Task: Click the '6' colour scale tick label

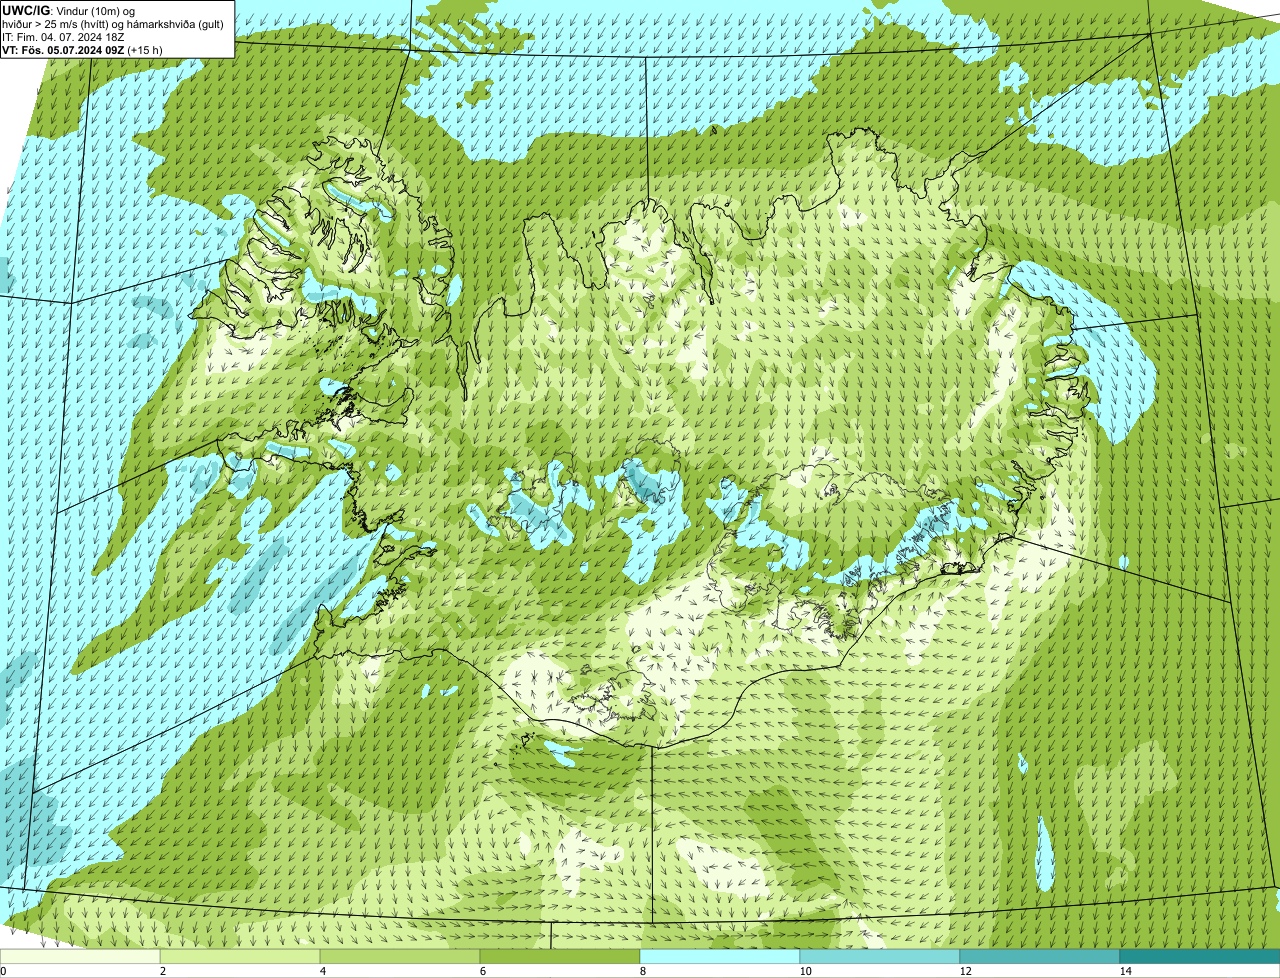Action: (482, 971)
